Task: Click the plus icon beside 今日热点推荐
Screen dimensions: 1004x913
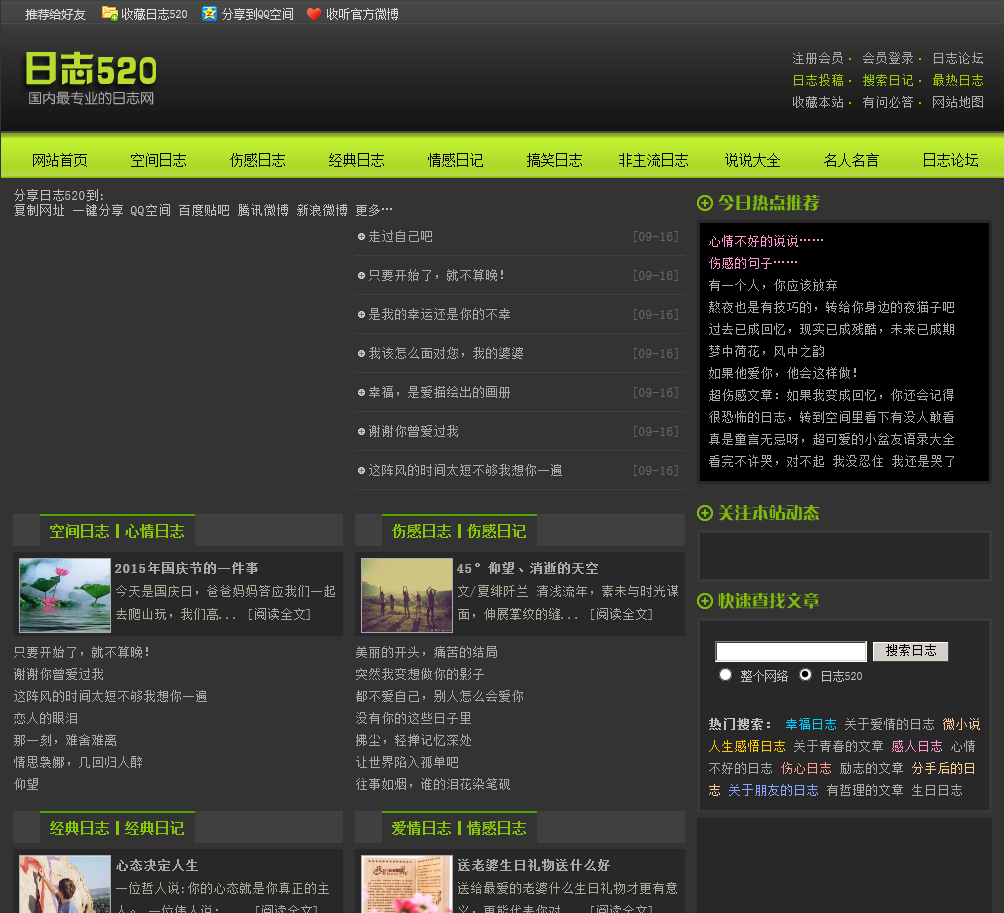Action: [x=704, y=203]
